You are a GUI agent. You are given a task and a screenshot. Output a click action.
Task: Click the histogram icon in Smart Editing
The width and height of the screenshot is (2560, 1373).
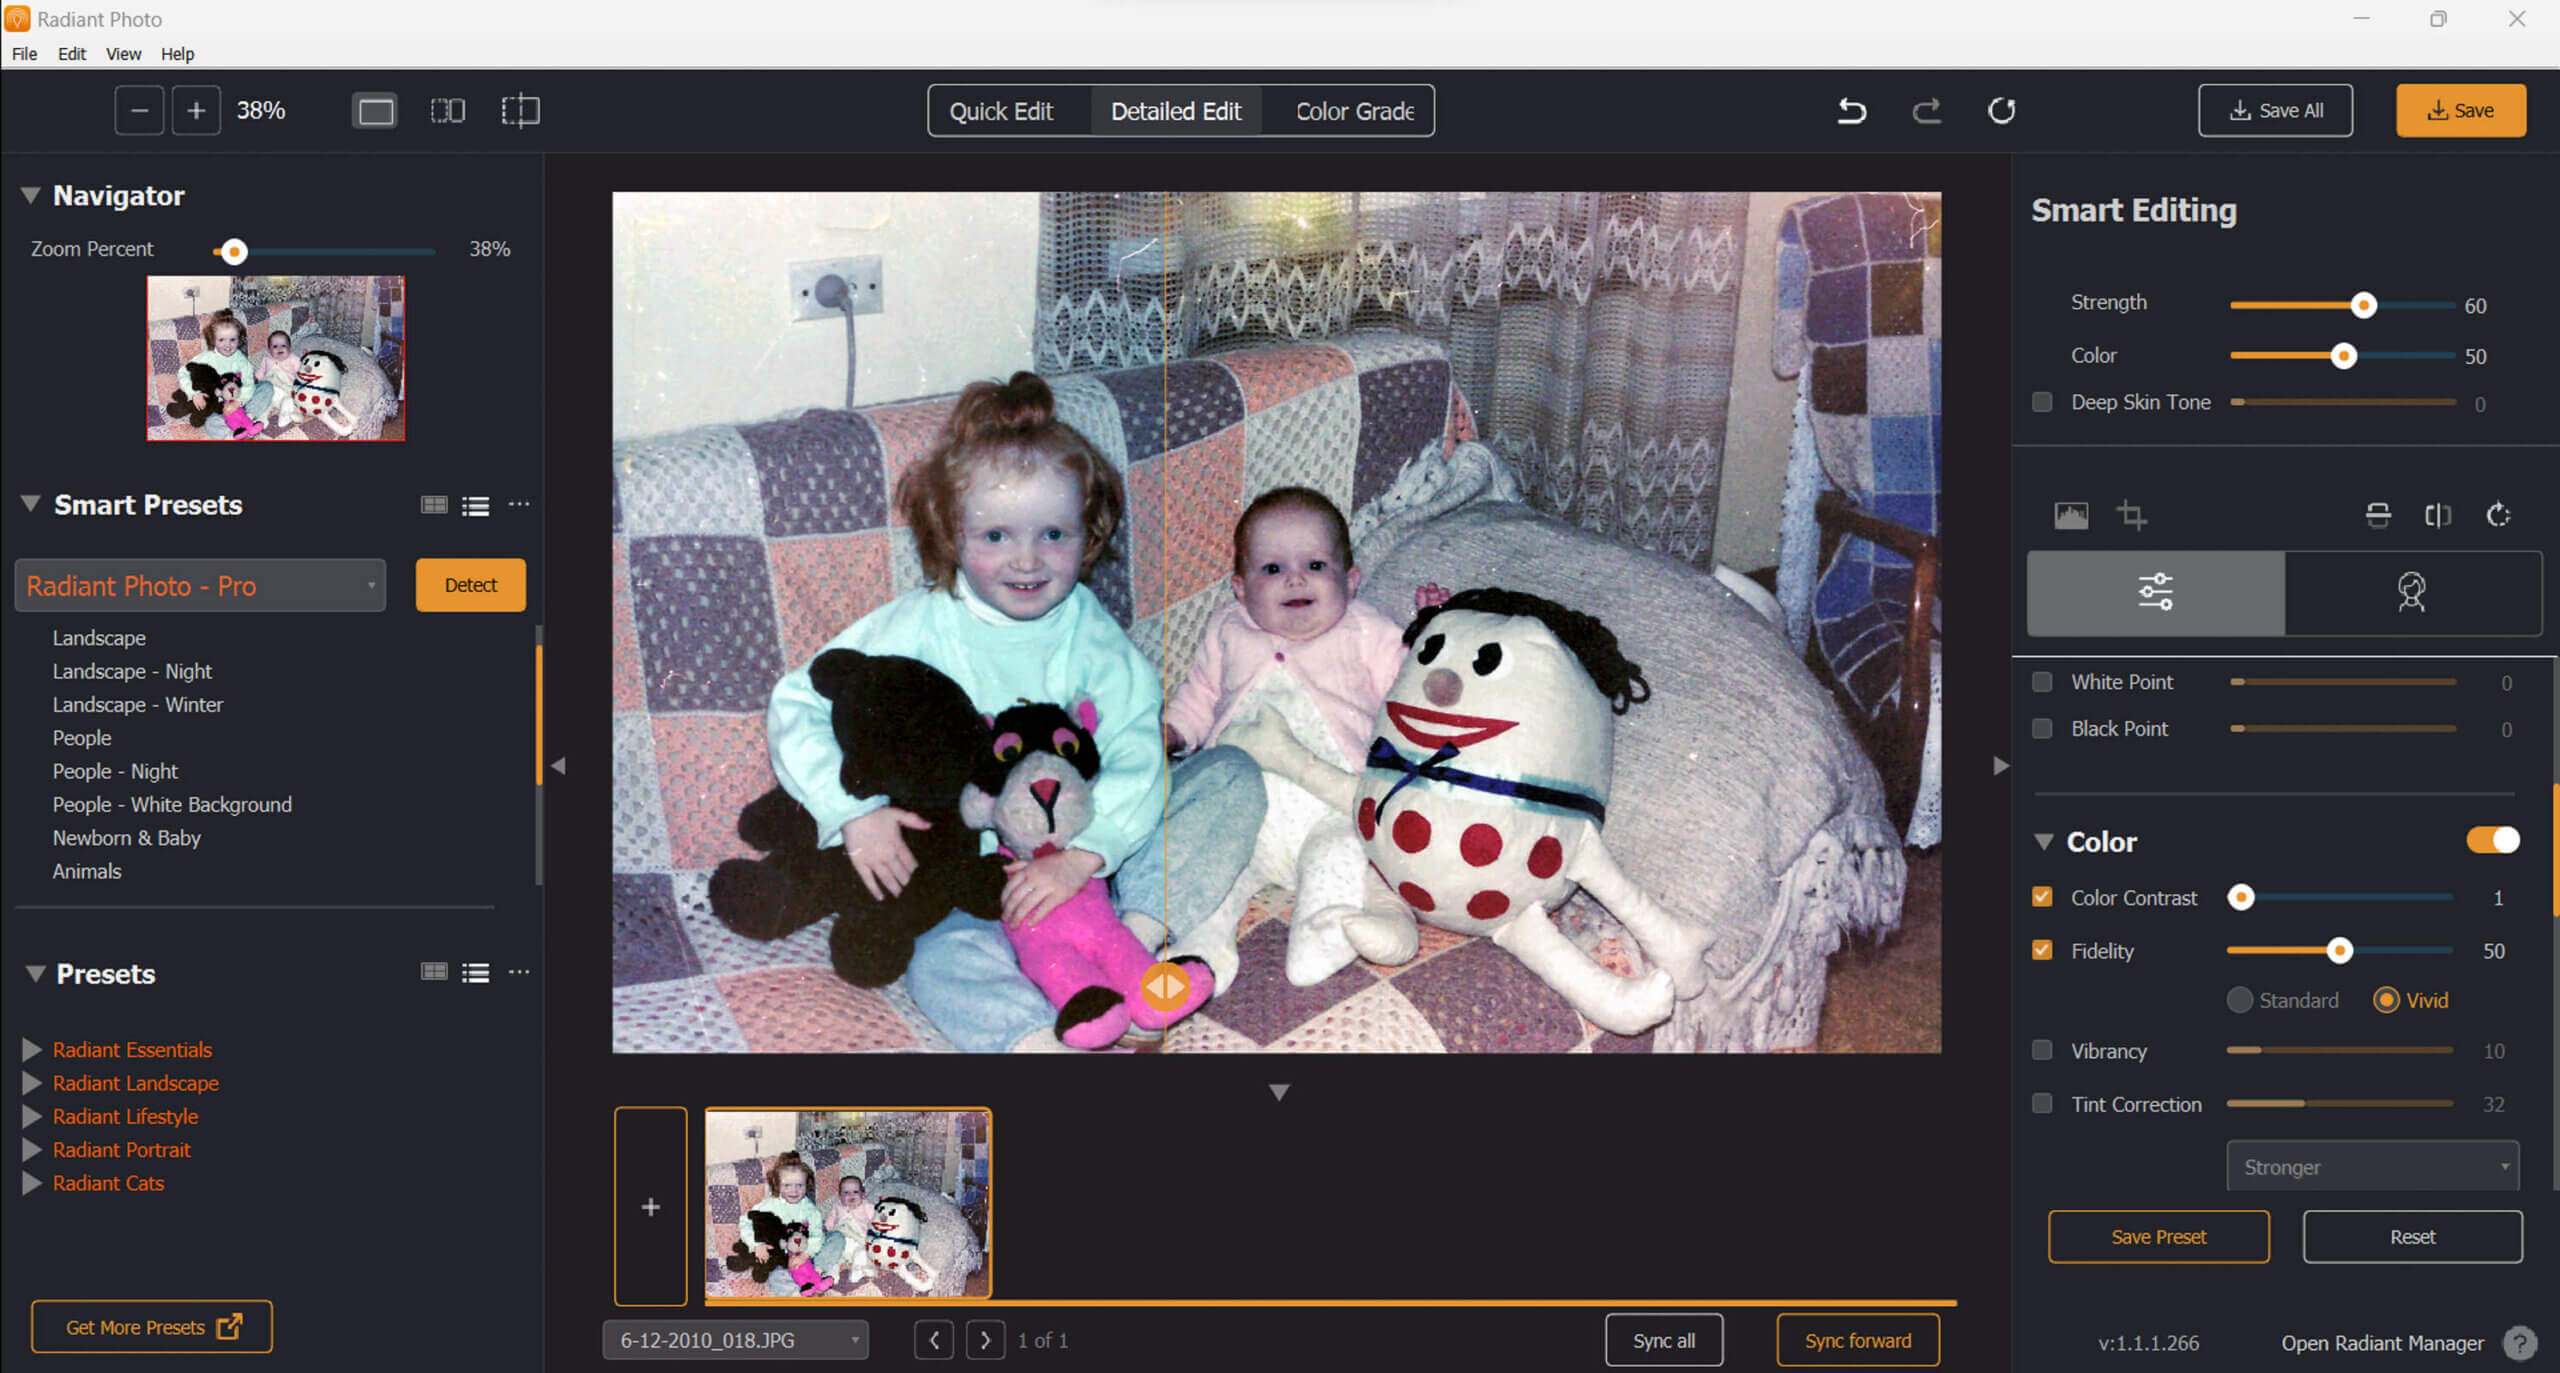[x=2070, y=515]
